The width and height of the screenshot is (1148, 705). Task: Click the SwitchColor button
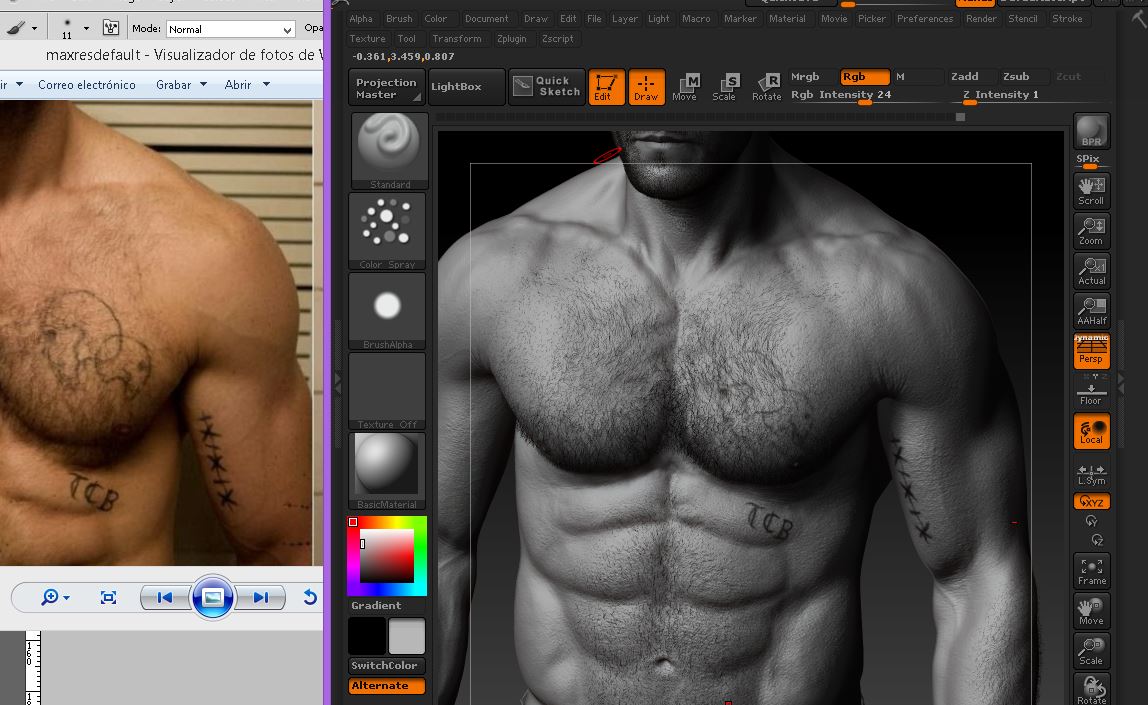[387, 665]
